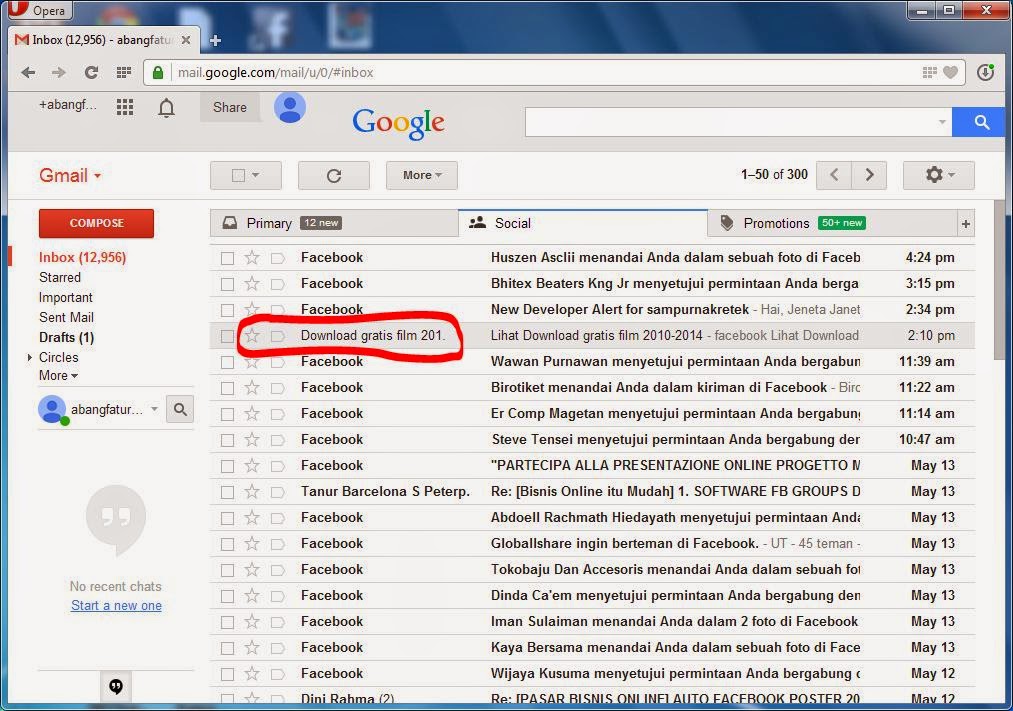Open Google+ notifications bell

point(167,107)
